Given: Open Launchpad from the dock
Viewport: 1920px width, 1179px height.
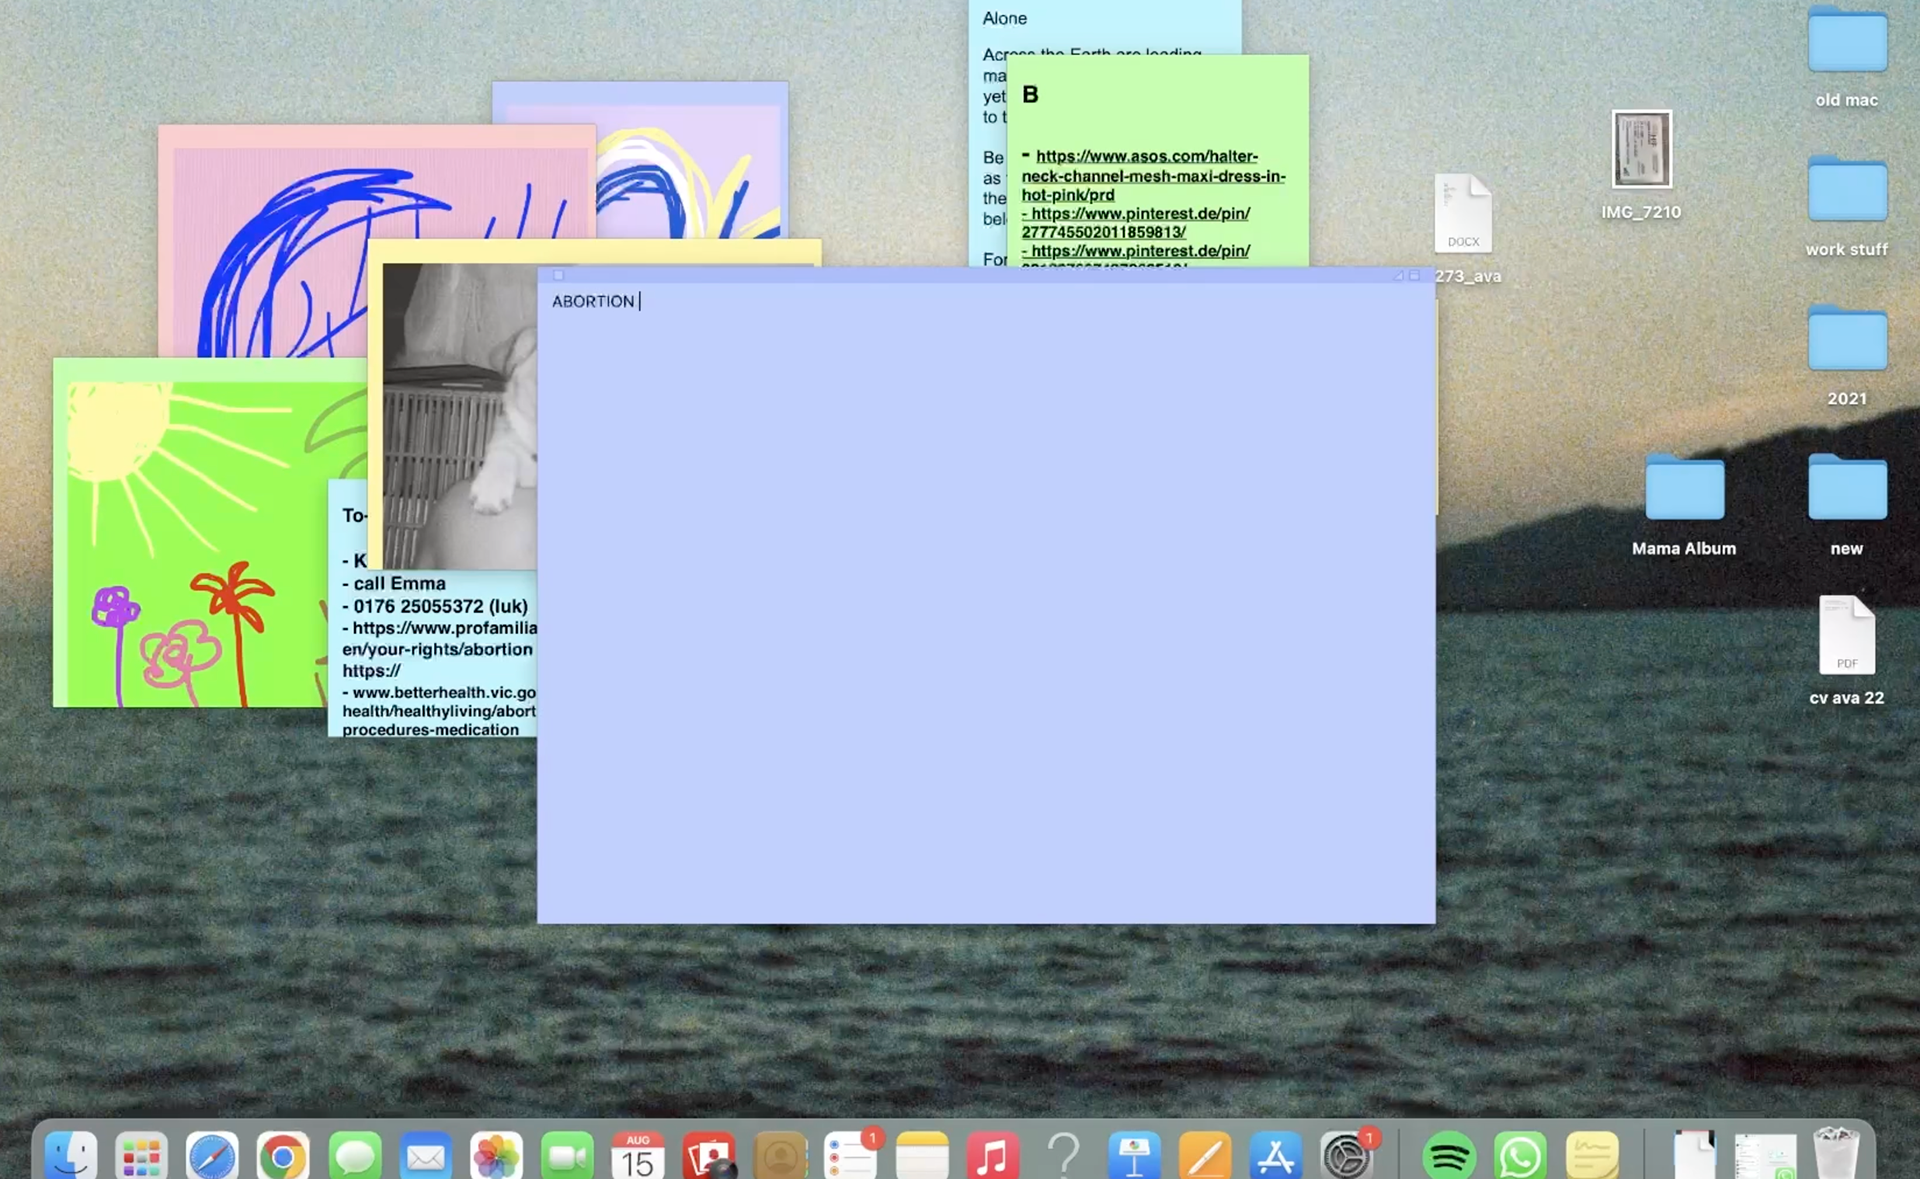Looking at the screenshot, I should 141,1156.
